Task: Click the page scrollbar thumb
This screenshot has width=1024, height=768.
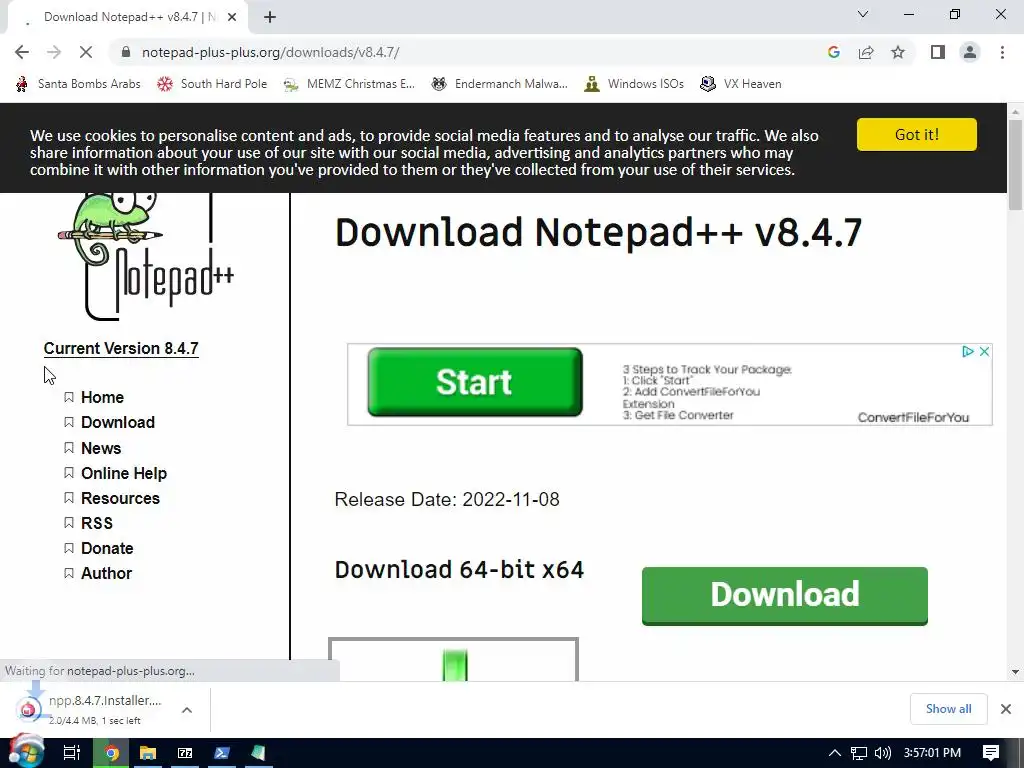Action: click(x=1015, y=165)
